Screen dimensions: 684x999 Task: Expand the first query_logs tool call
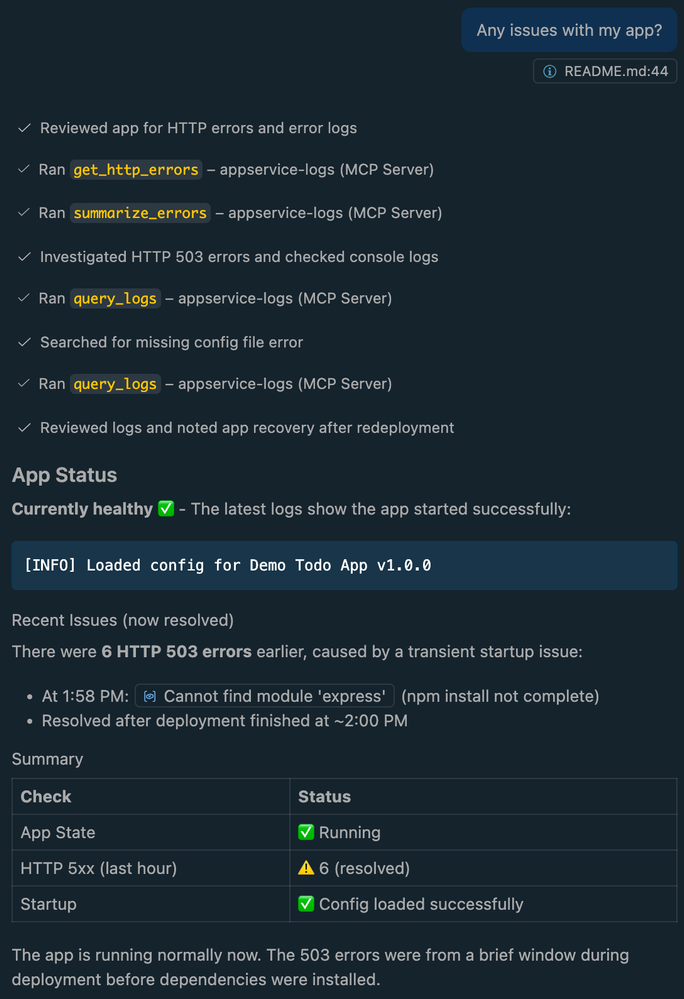[x=115, y=299]
